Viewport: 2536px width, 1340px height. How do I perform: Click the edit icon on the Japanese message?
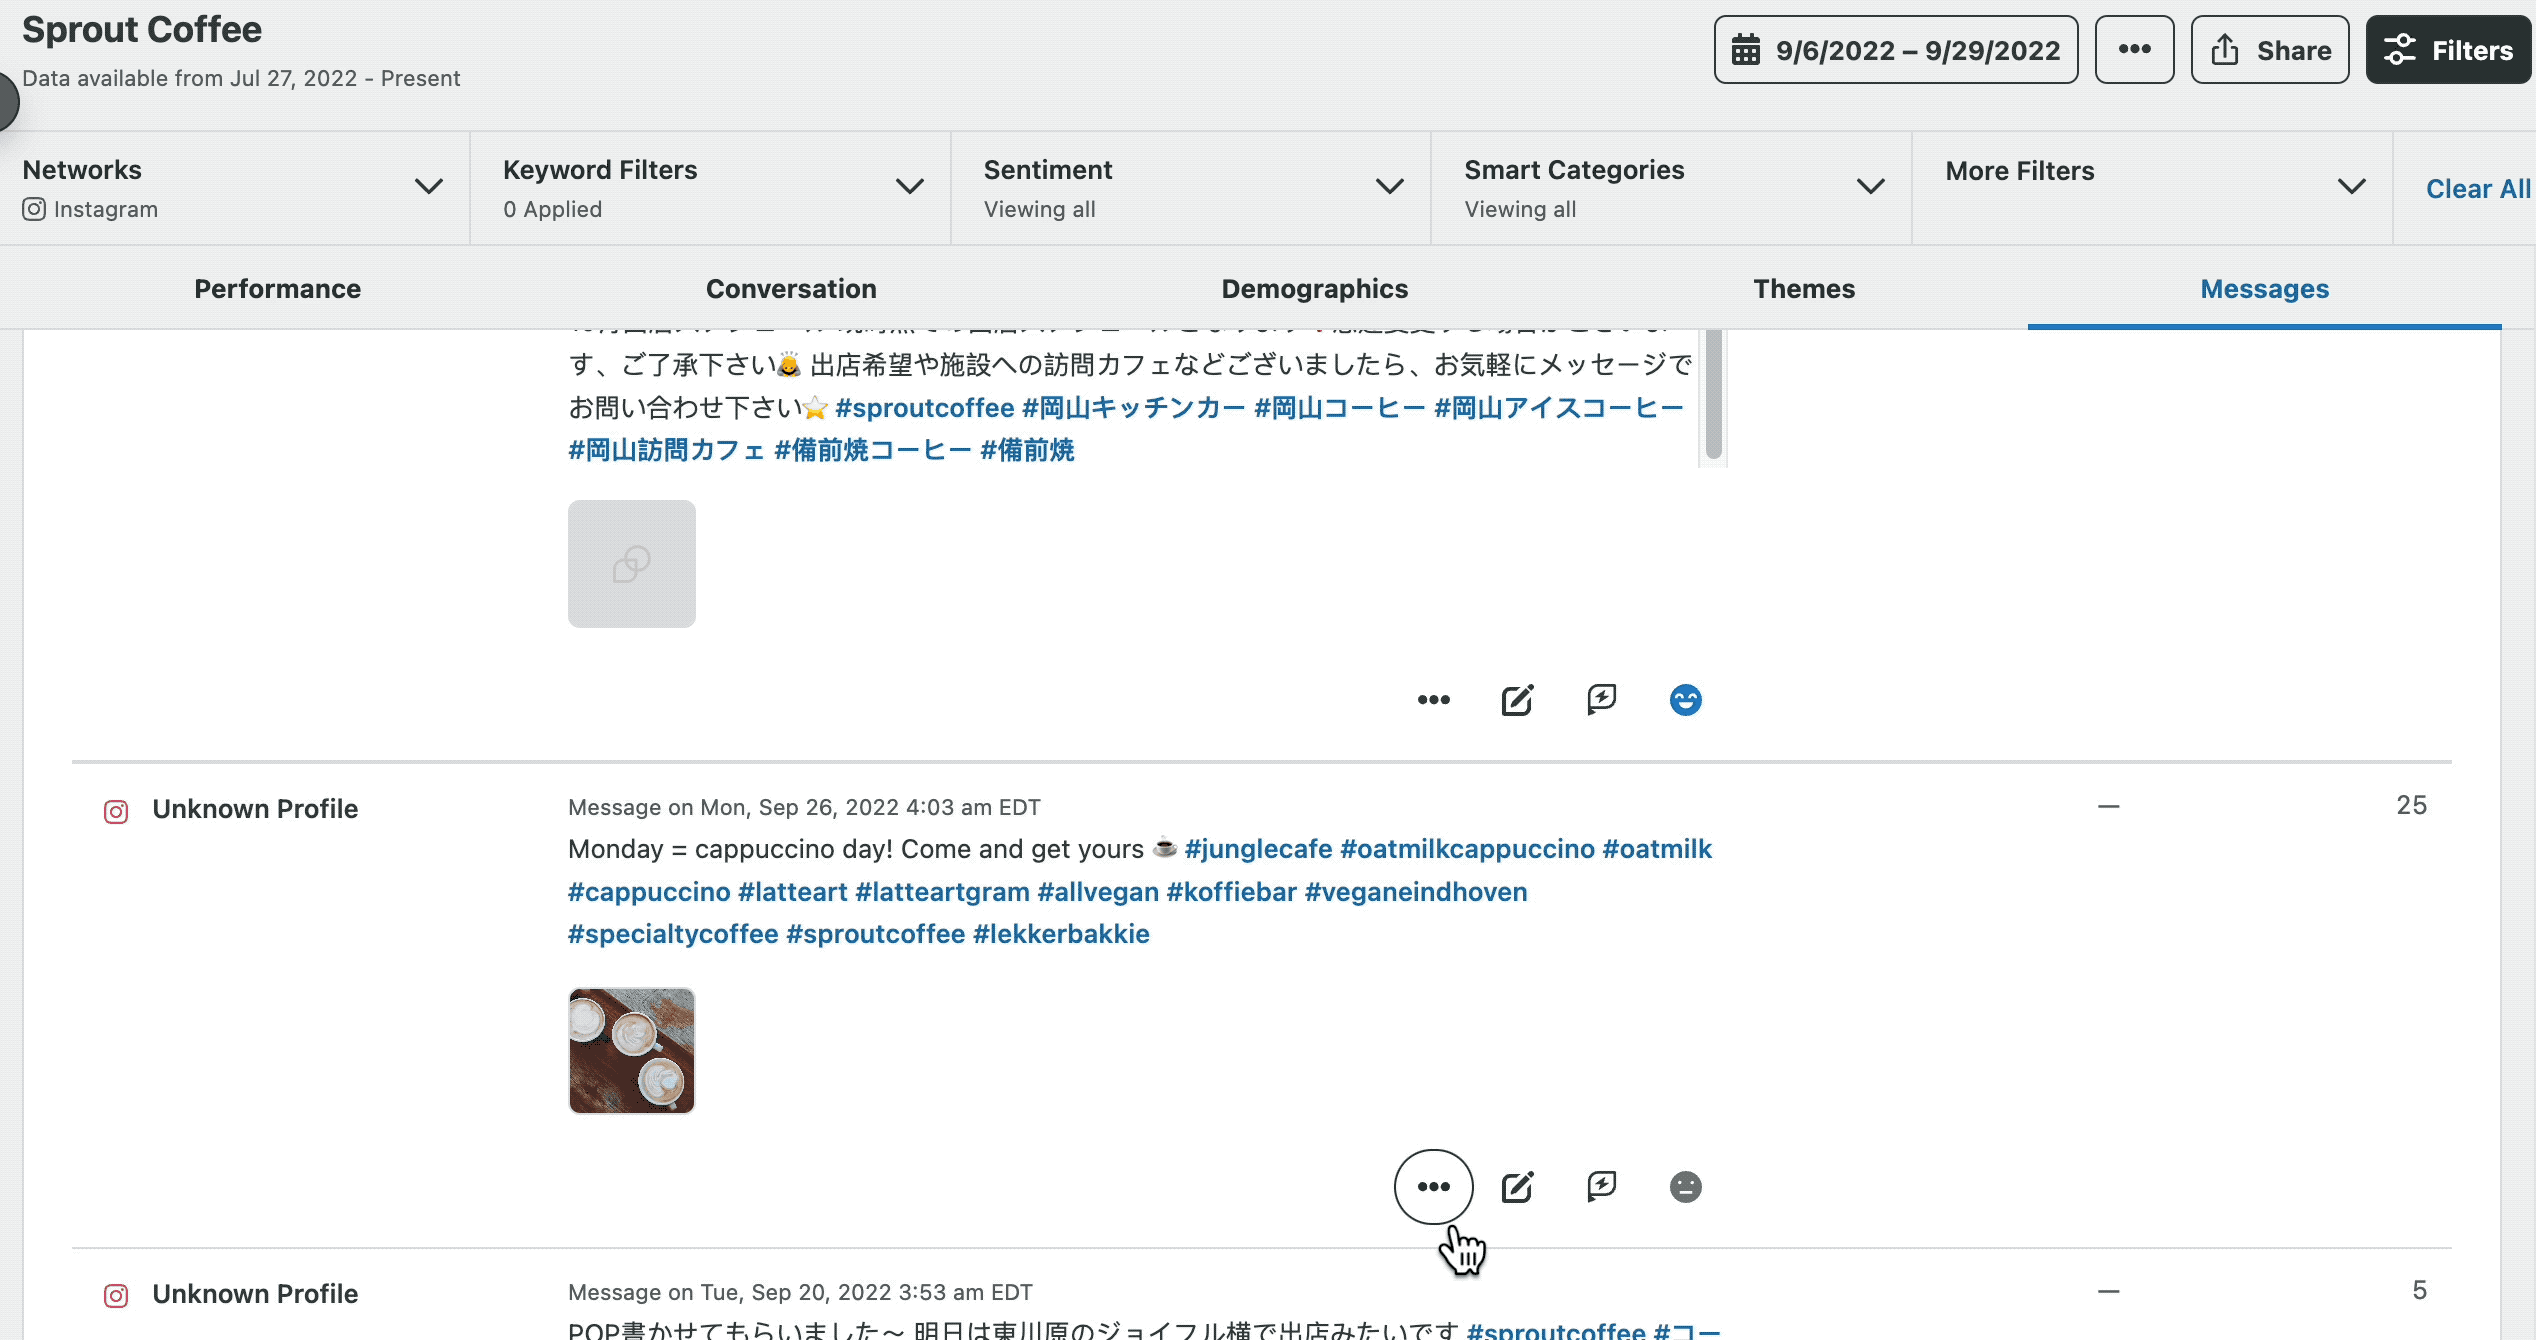[1517, 700]
